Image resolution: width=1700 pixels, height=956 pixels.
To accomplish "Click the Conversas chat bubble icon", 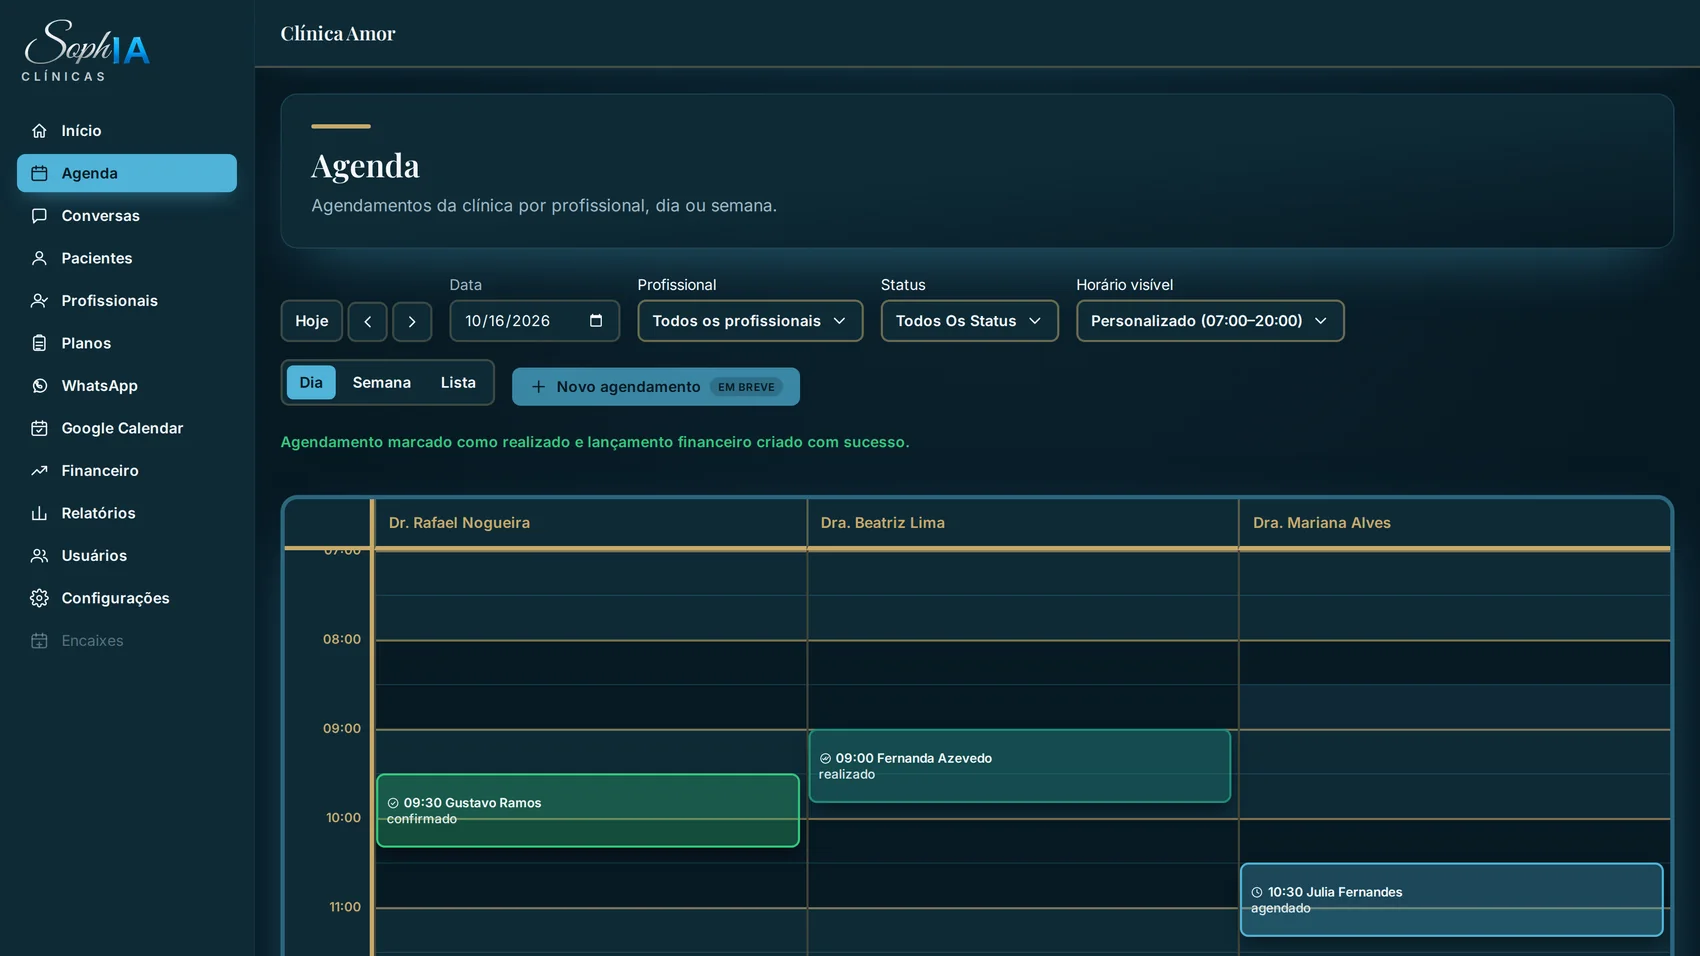I will 39,216.
